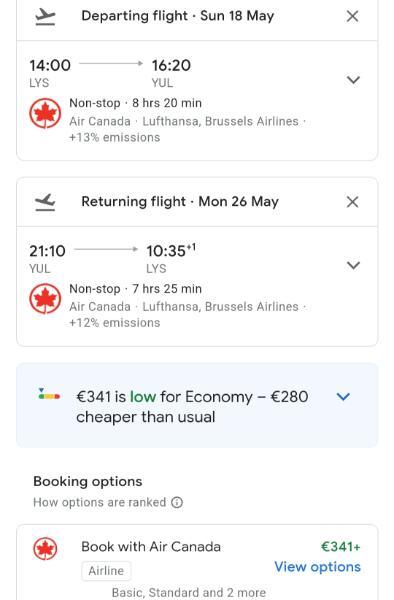The width and height of the screenshot is (394, 600).
Task: Select the Returning flight Mon 26 May header
Action: click(x=180, y=202)
